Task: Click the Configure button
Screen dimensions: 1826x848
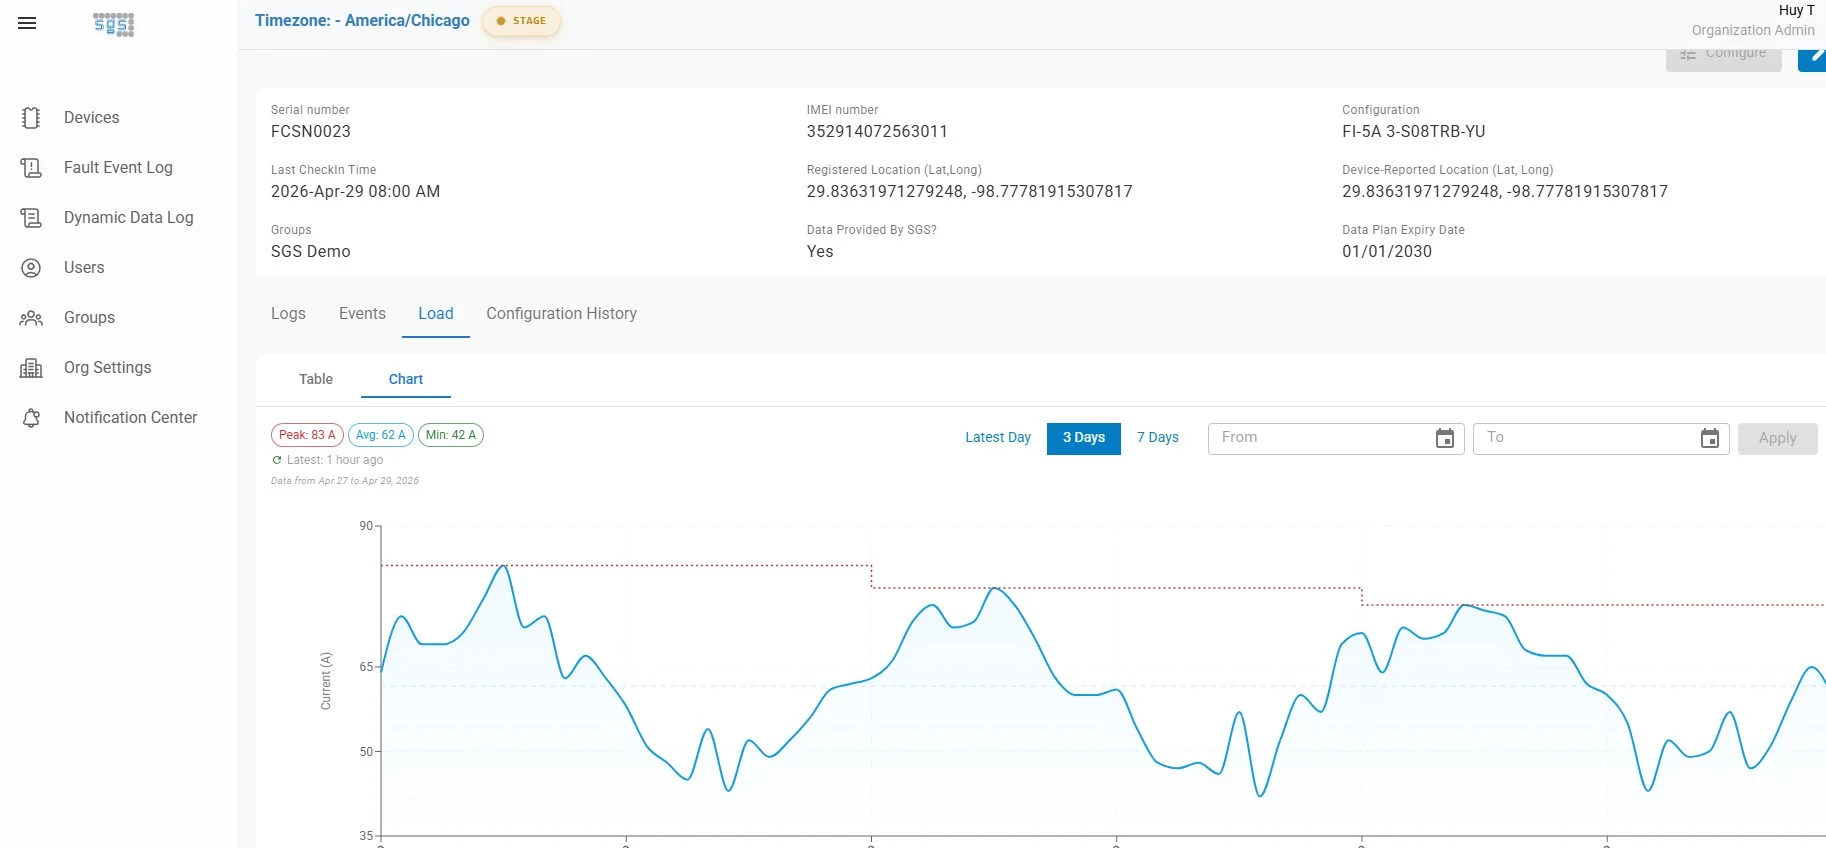Action: pos(1724,58)
